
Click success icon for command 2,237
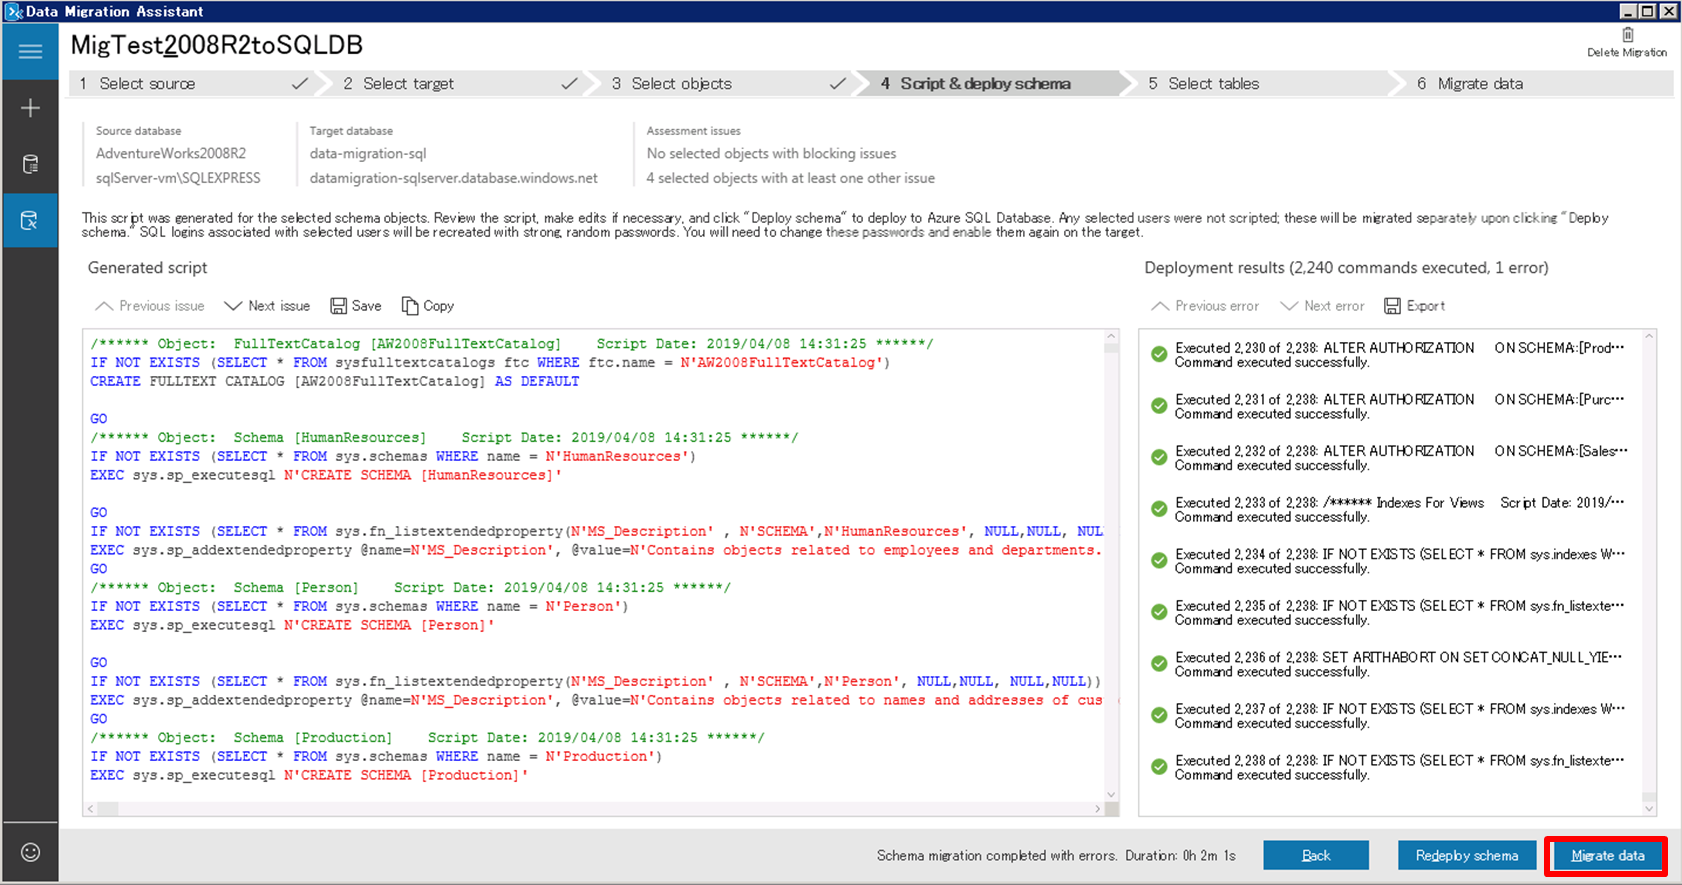click(x=1159, y=715)
